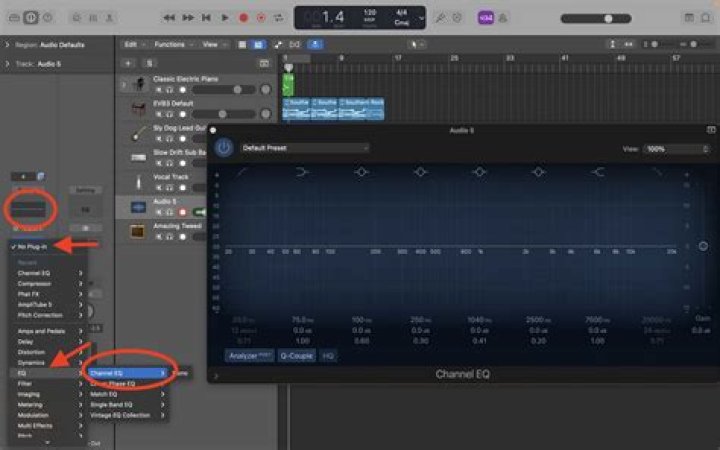Click Classic Electric Piano instrument icon

[x=138, y=84]
